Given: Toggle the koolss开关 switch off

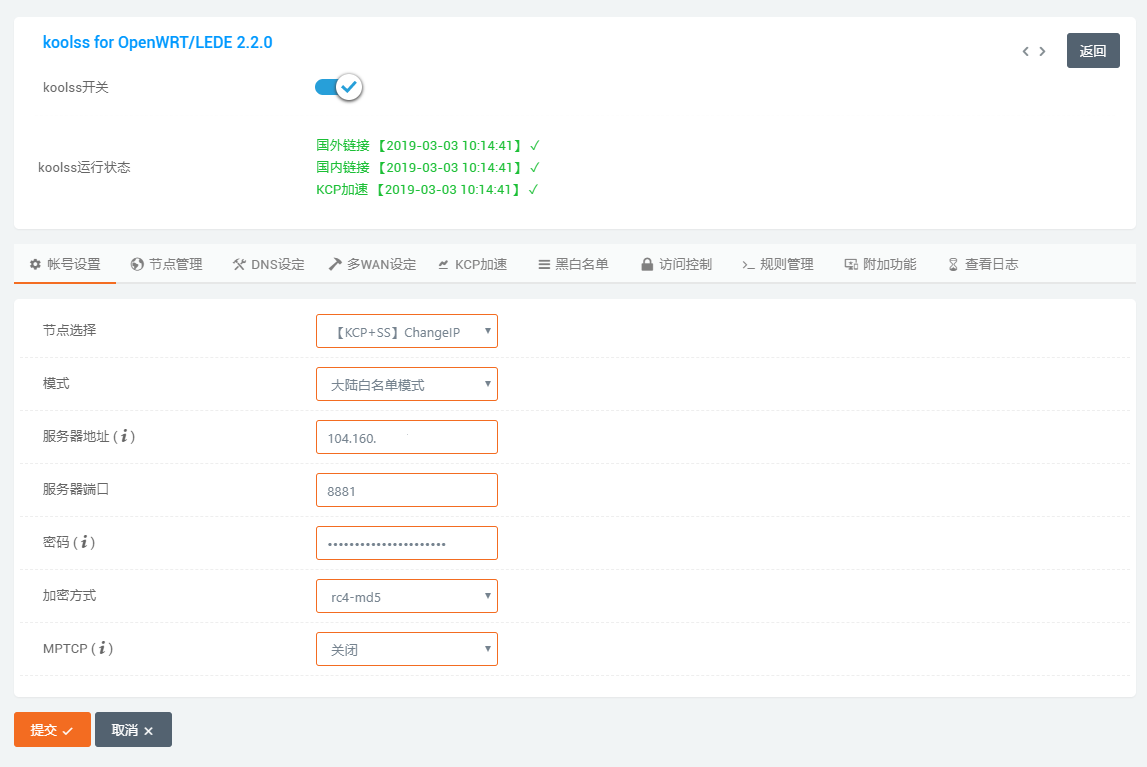Looking at the screenshot, I should tap(339, 87).
